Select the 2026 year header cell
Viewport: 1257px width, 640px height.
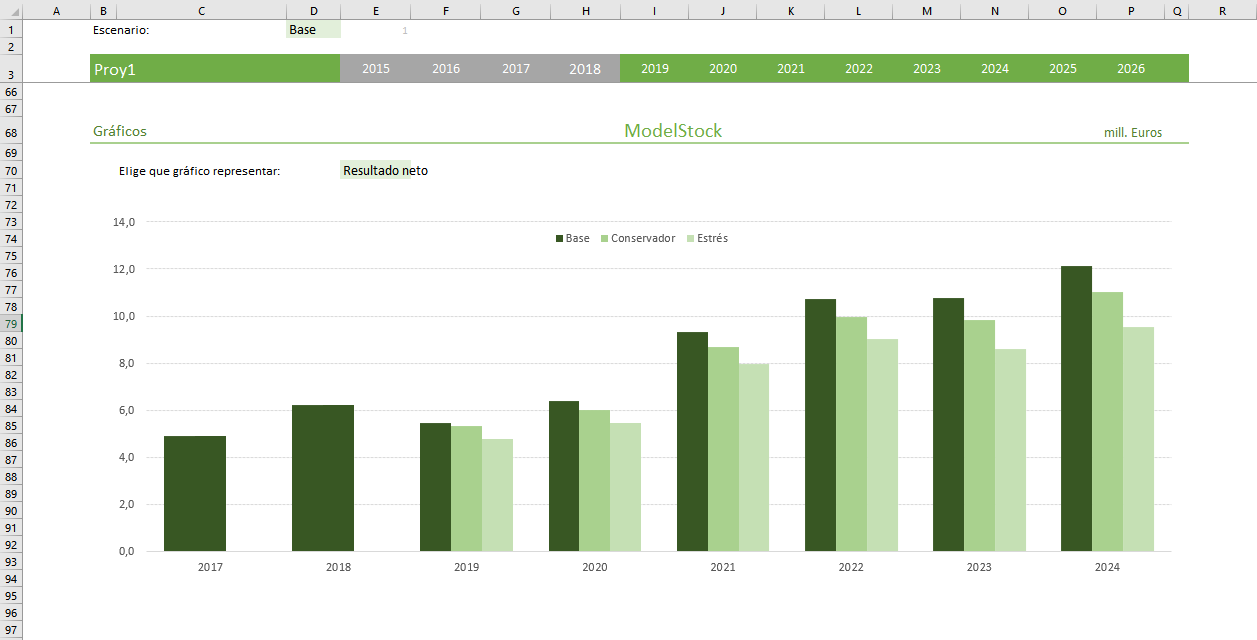1131,69
